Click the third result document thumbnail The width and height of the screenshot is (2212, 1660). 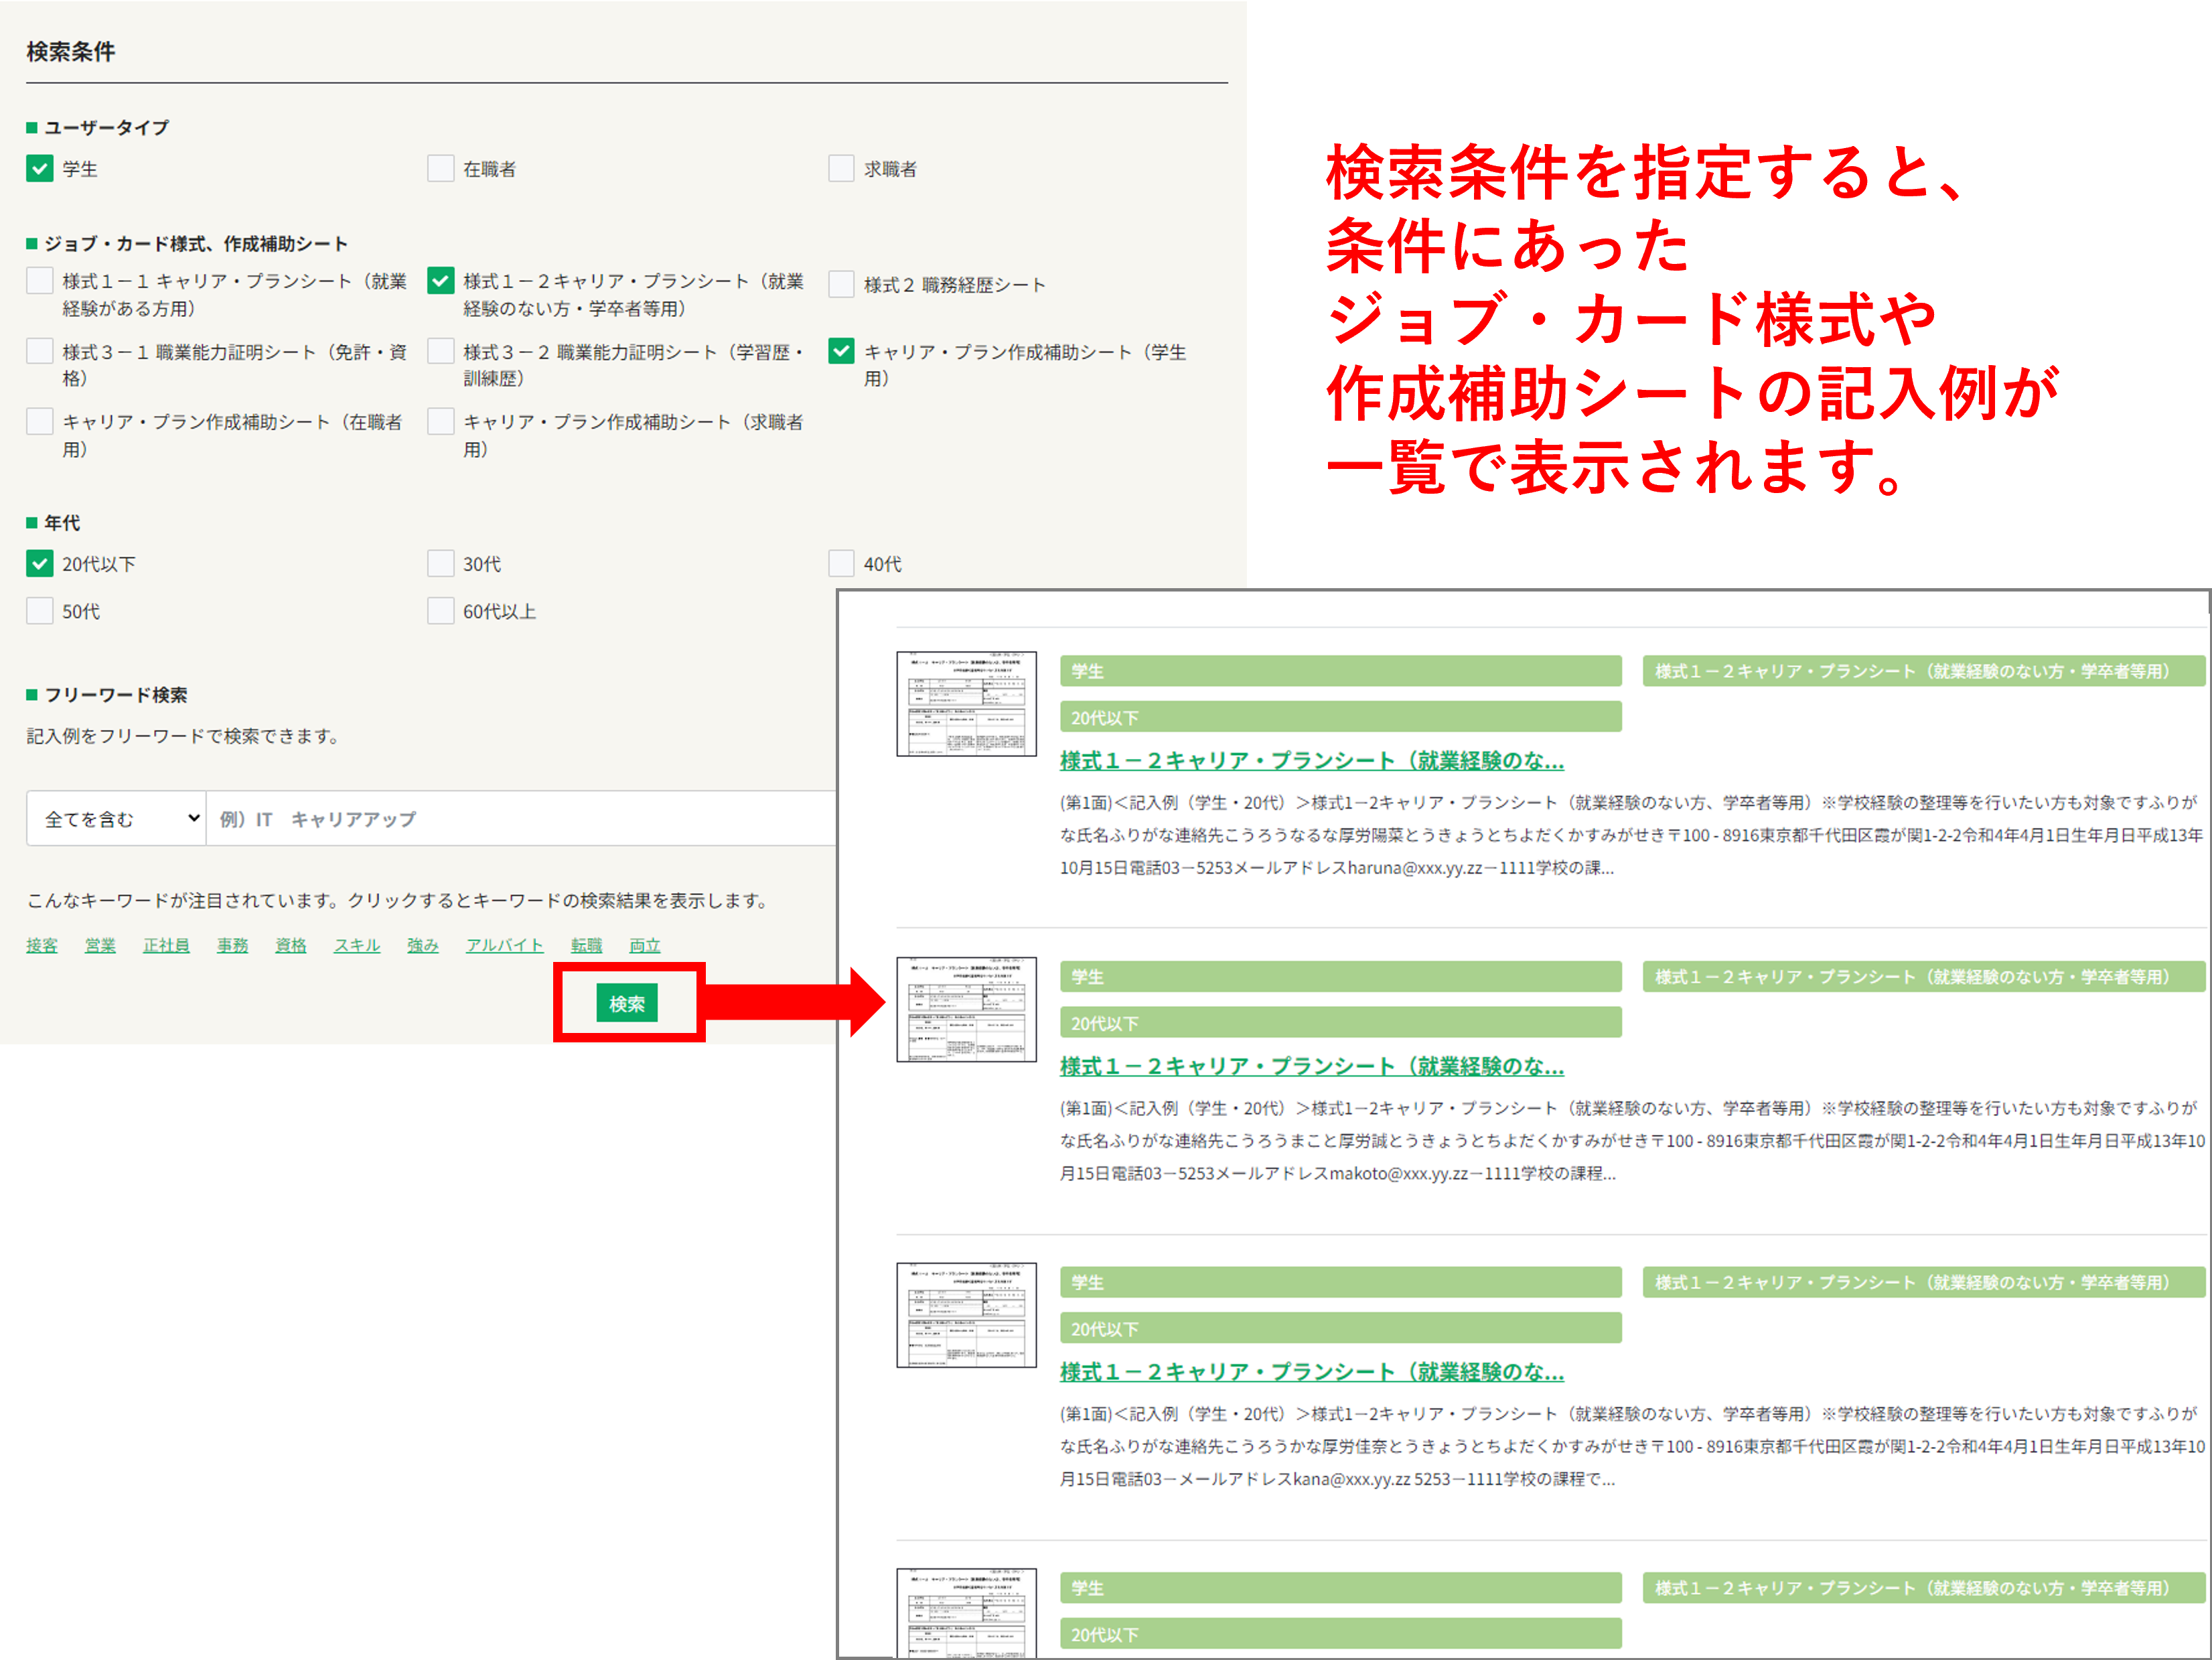(966, 1315)
